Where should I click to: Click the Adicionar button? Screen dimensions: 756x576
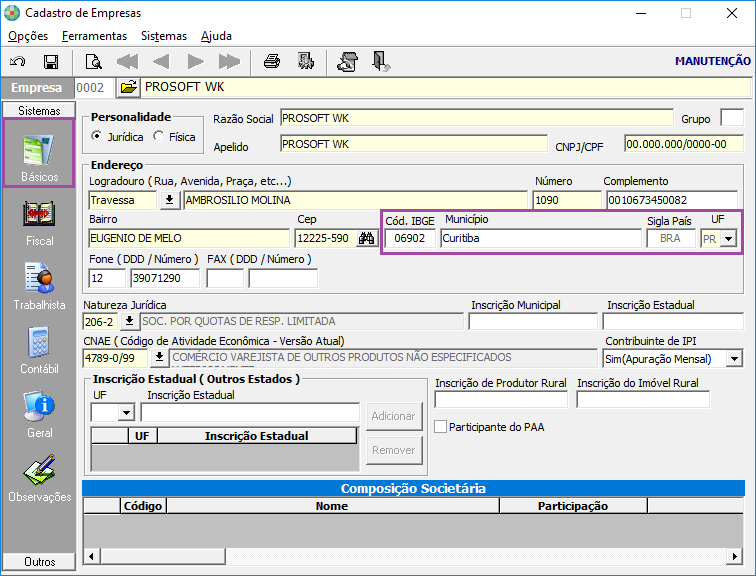tap(394, 416)
